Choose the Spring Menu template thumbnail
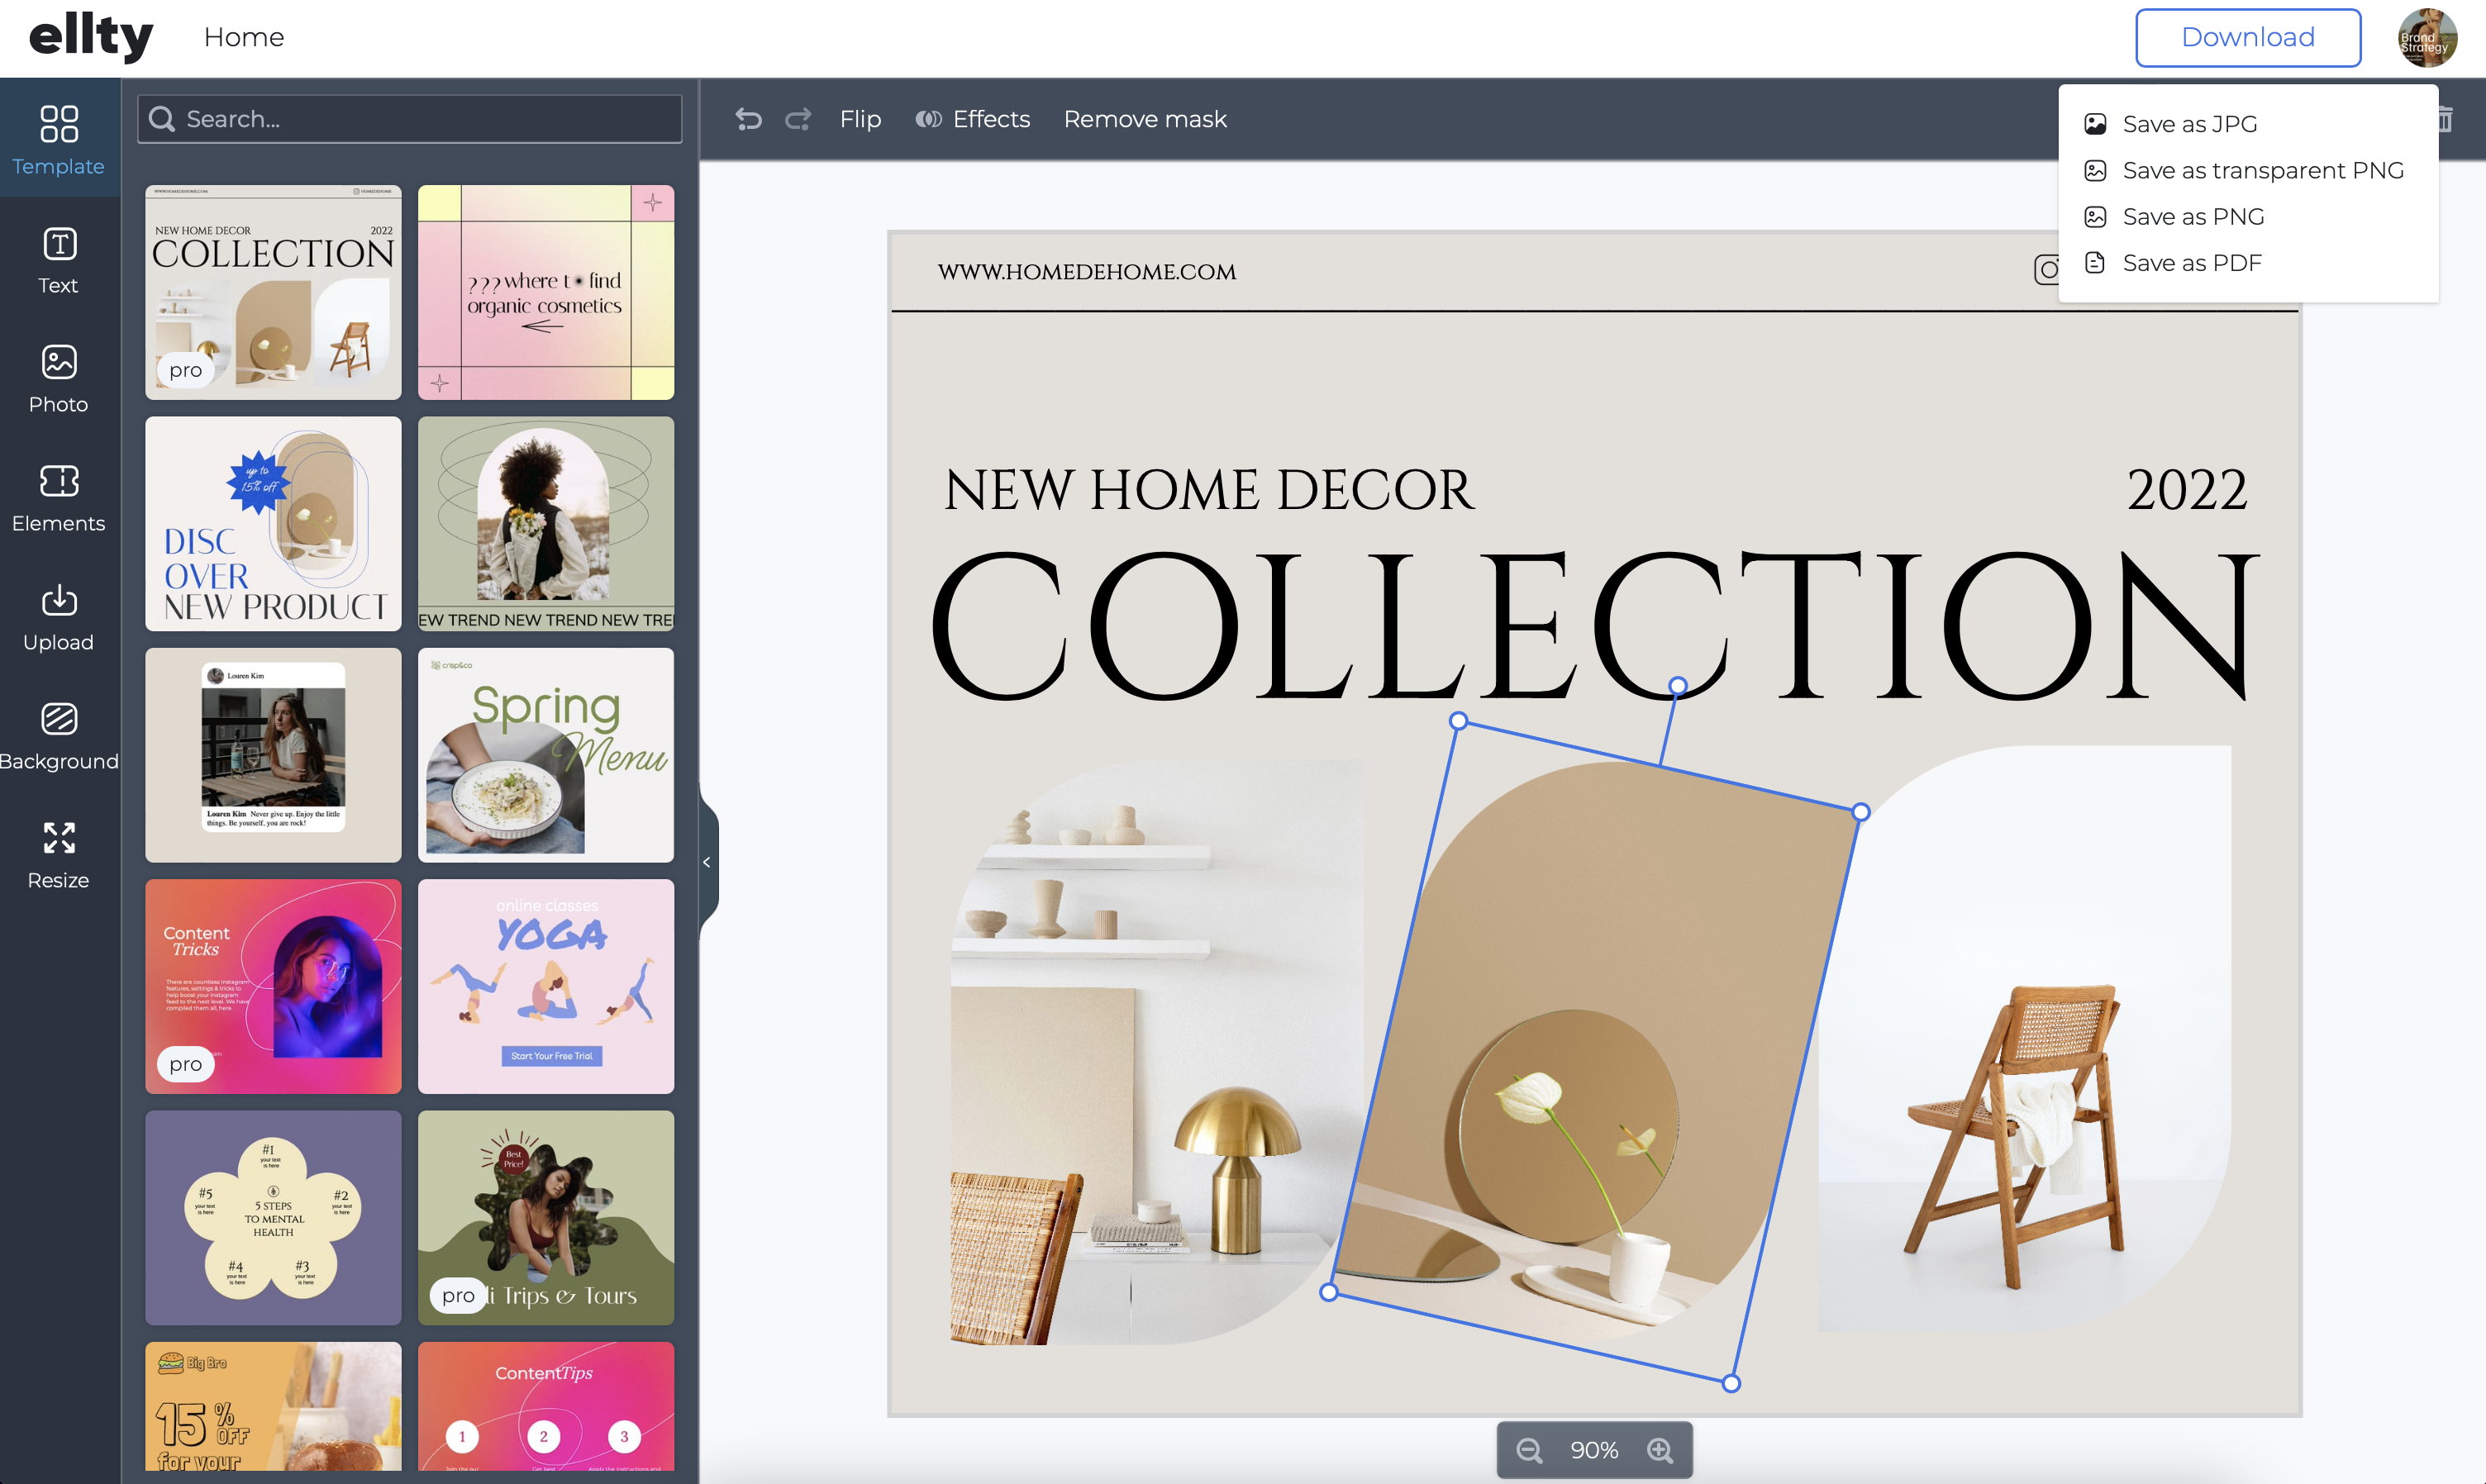The height and width of the screenshot is (1484, 2486). click(546, 755)
